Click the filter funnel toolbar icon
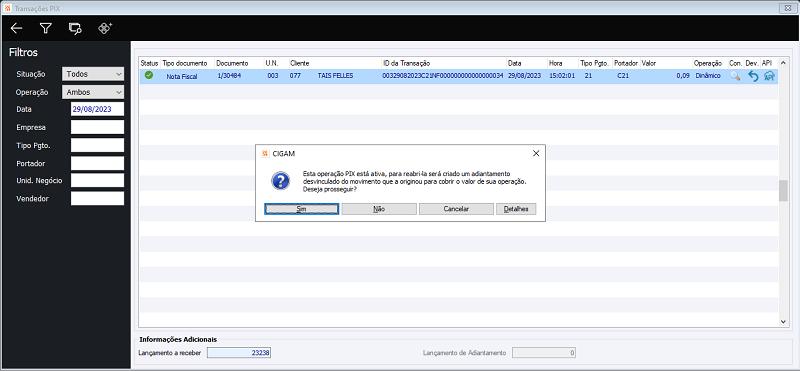This screenshot has height=371, width=800. pos(46,28)
